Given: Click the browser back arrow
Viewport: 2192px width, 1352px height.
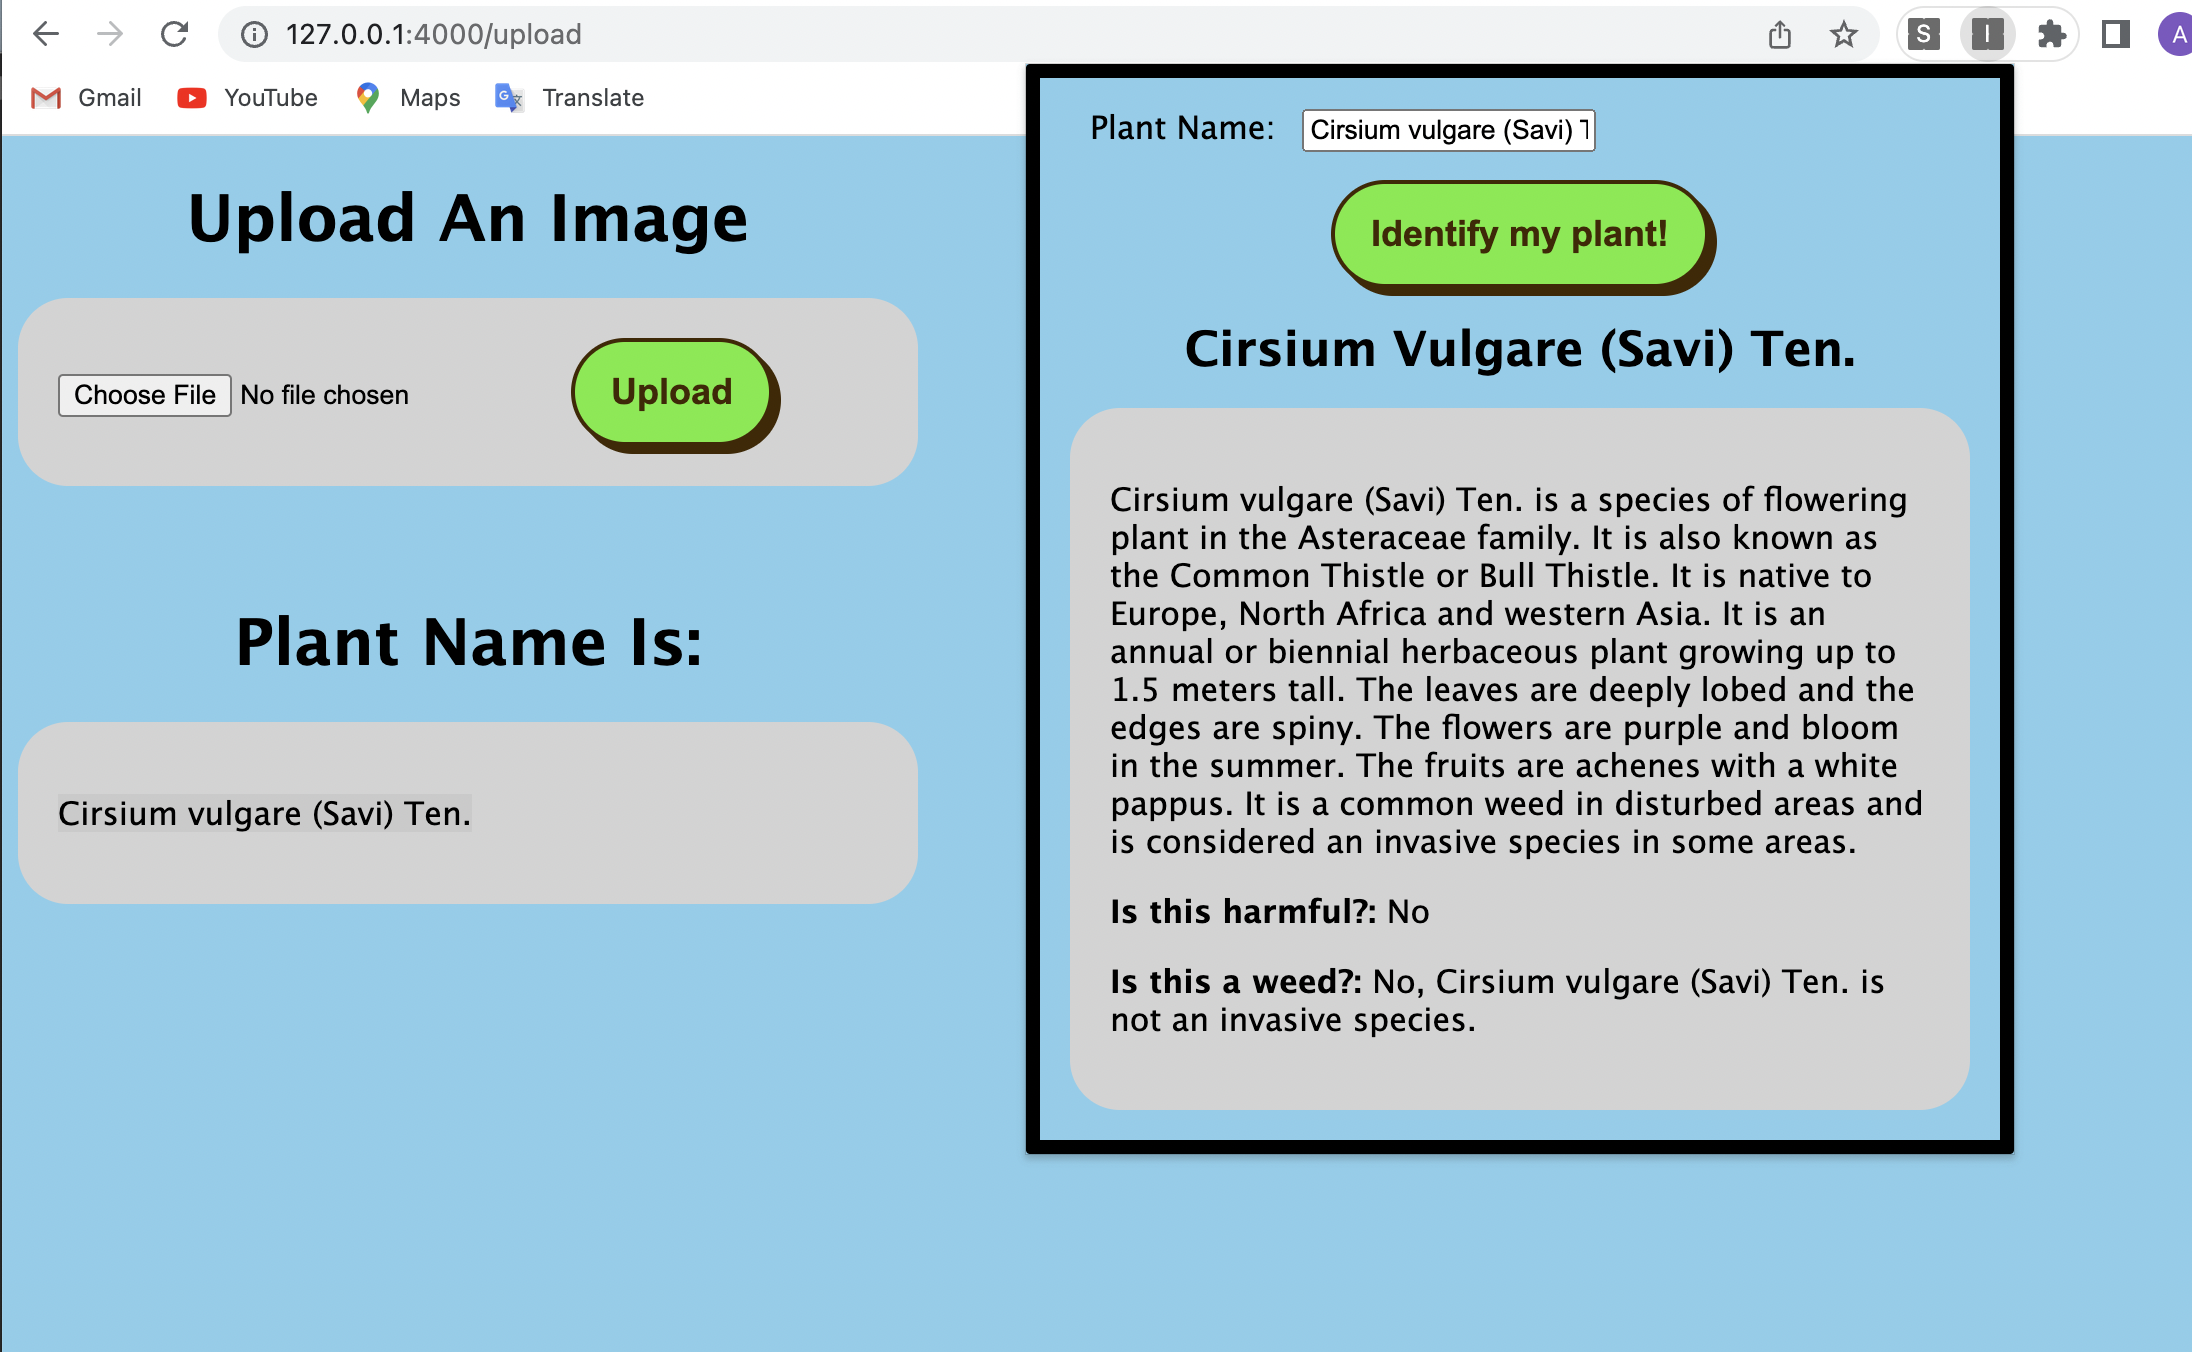Looking at the screenshot, I should click(x=46, y=34).
